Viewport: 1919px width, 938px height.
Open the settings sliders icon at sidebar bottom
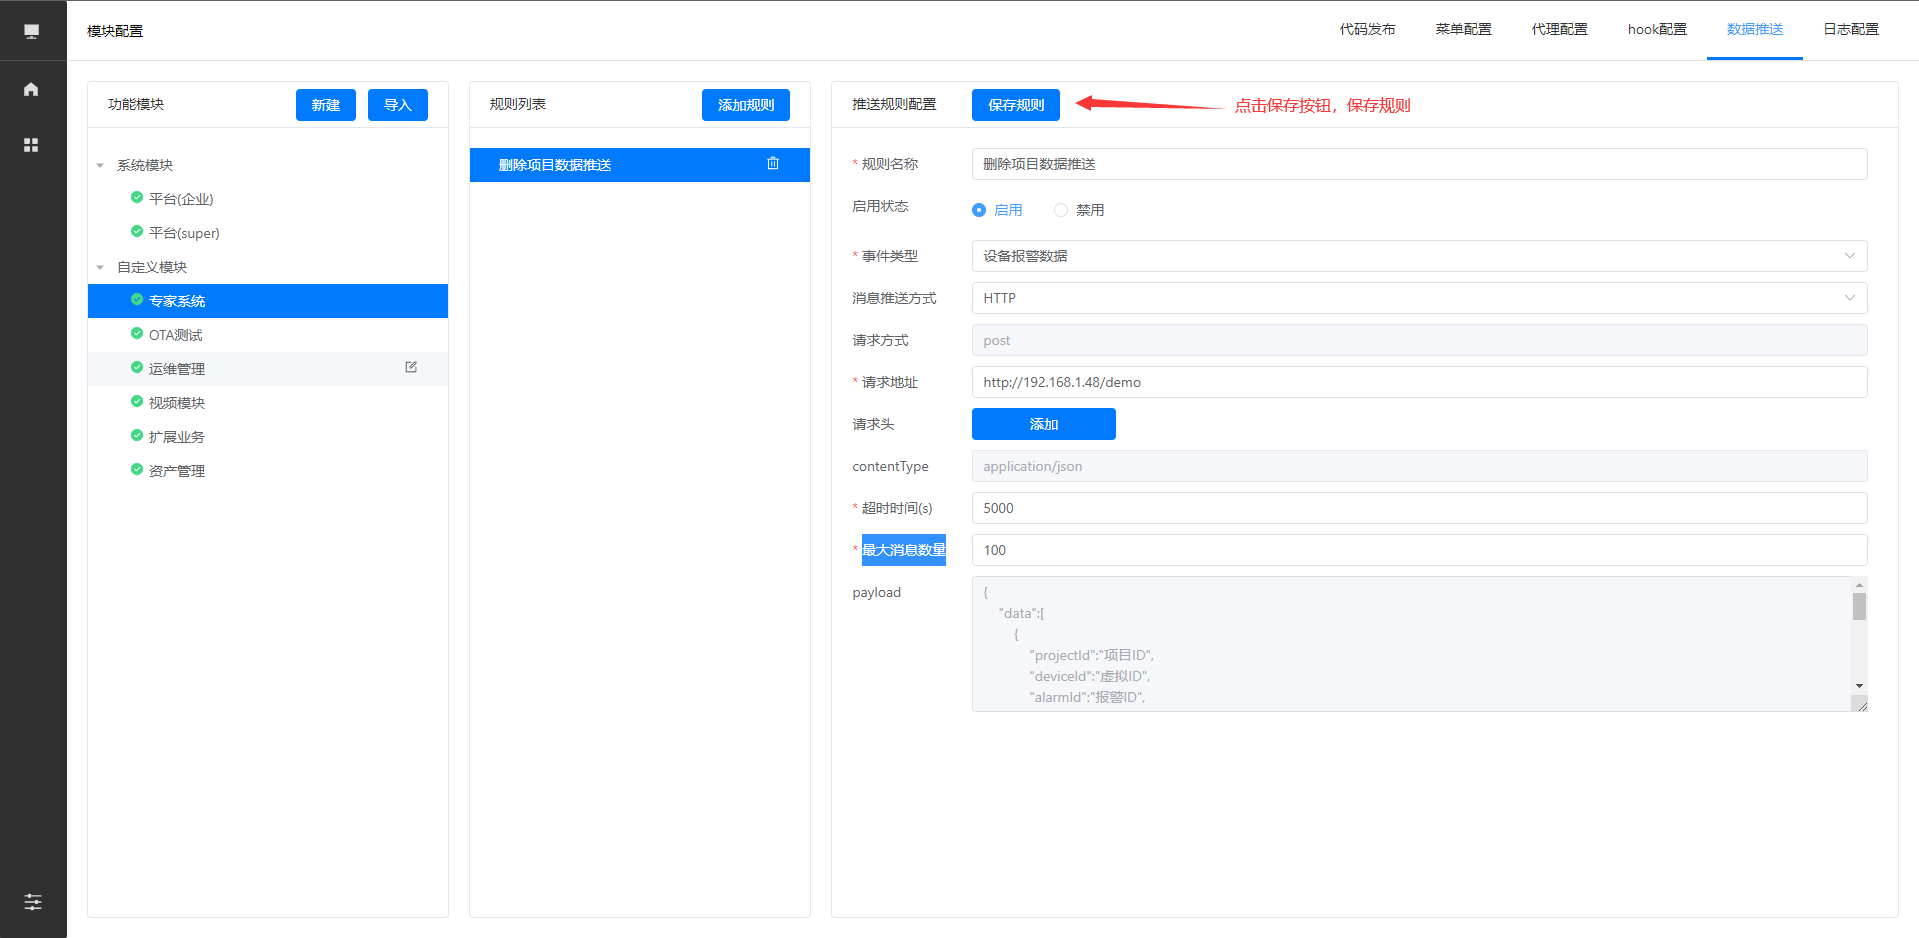tap(33, 902)
